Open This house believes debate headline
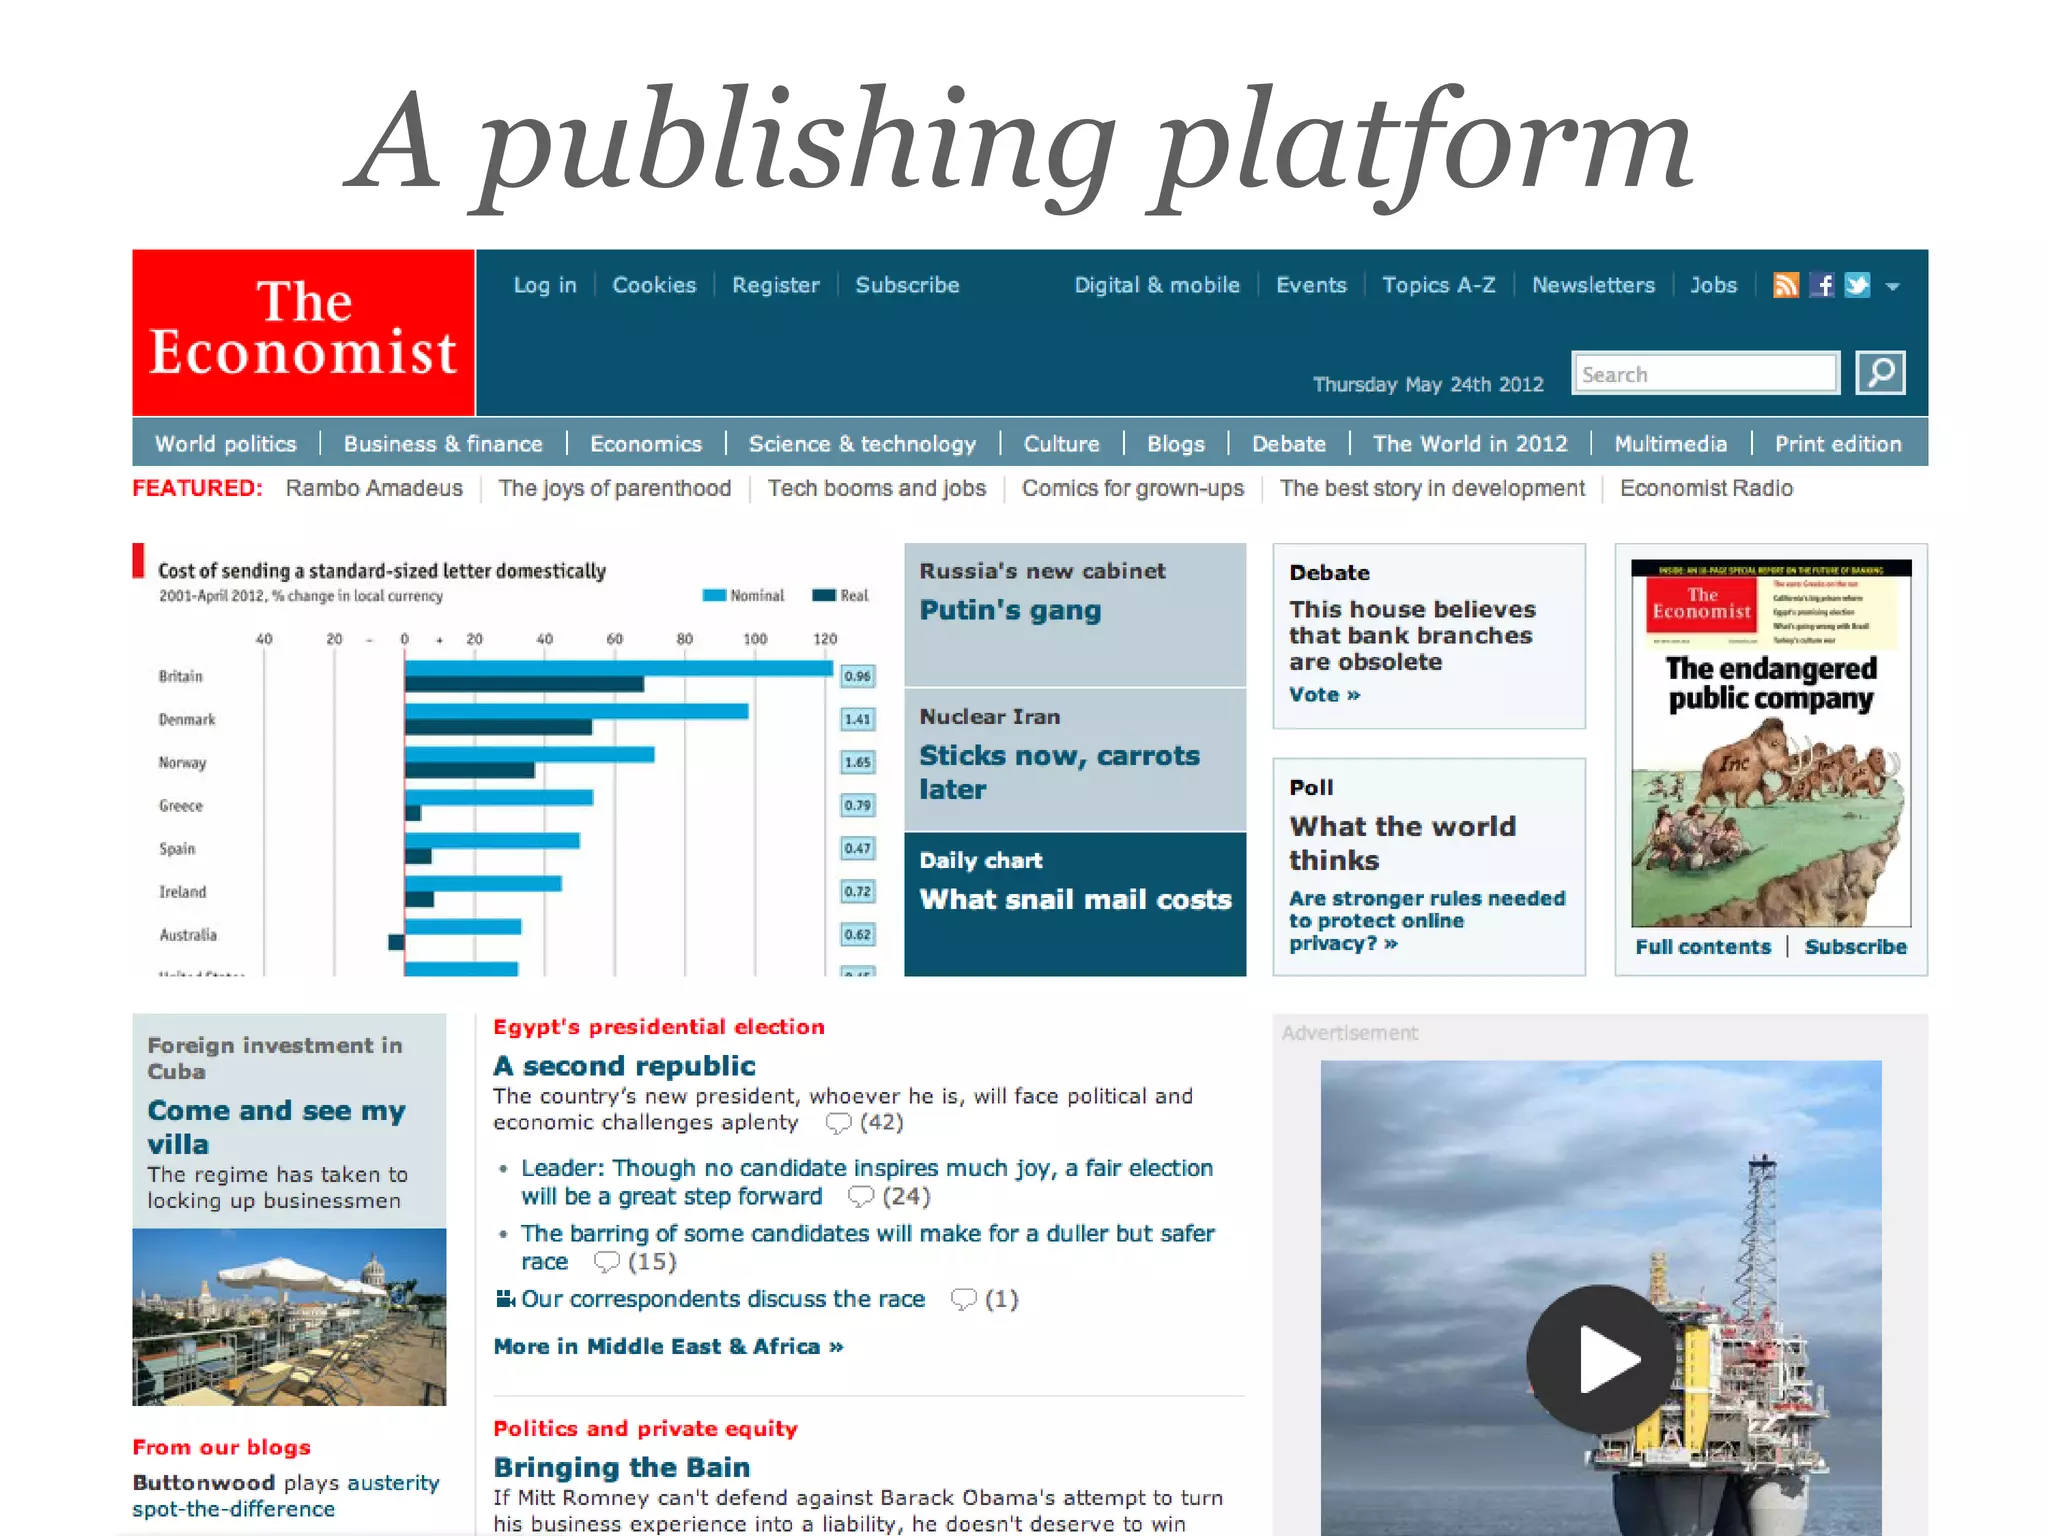Viewport: 2048px width, 1536px height. (x=1412, y=635)
